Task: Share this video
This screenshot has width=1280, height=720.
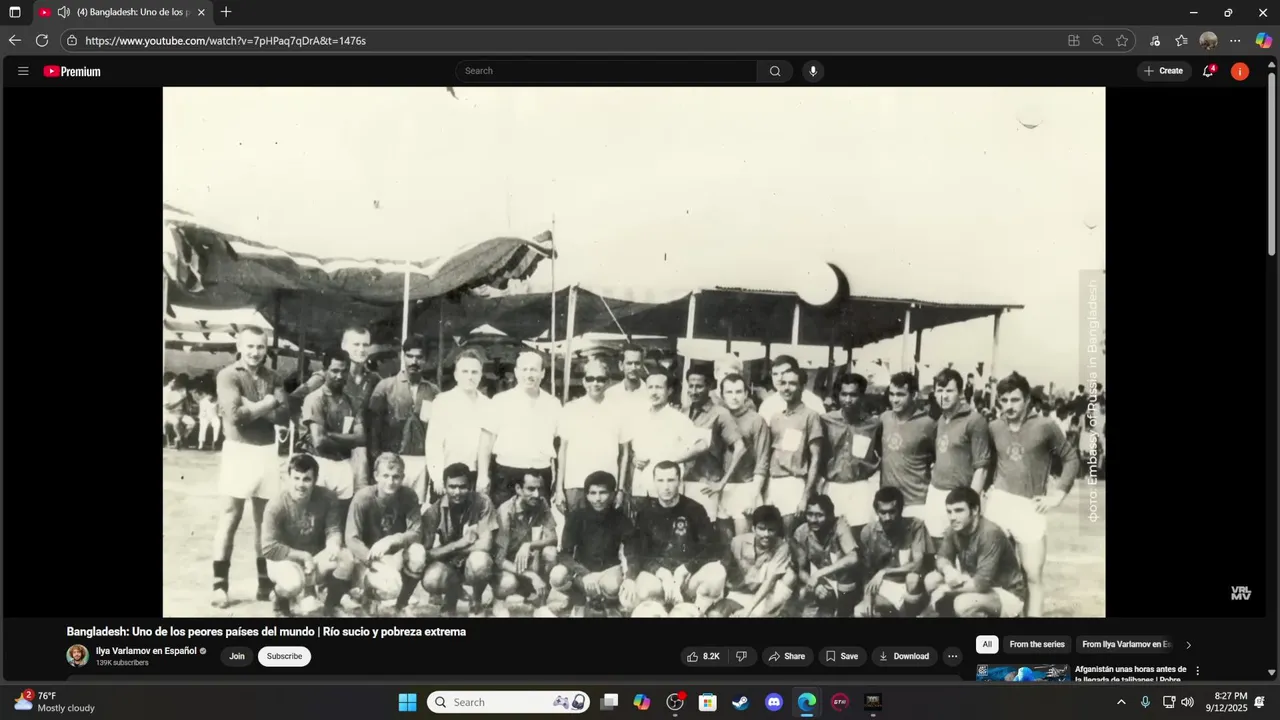Action: [786, 656]
